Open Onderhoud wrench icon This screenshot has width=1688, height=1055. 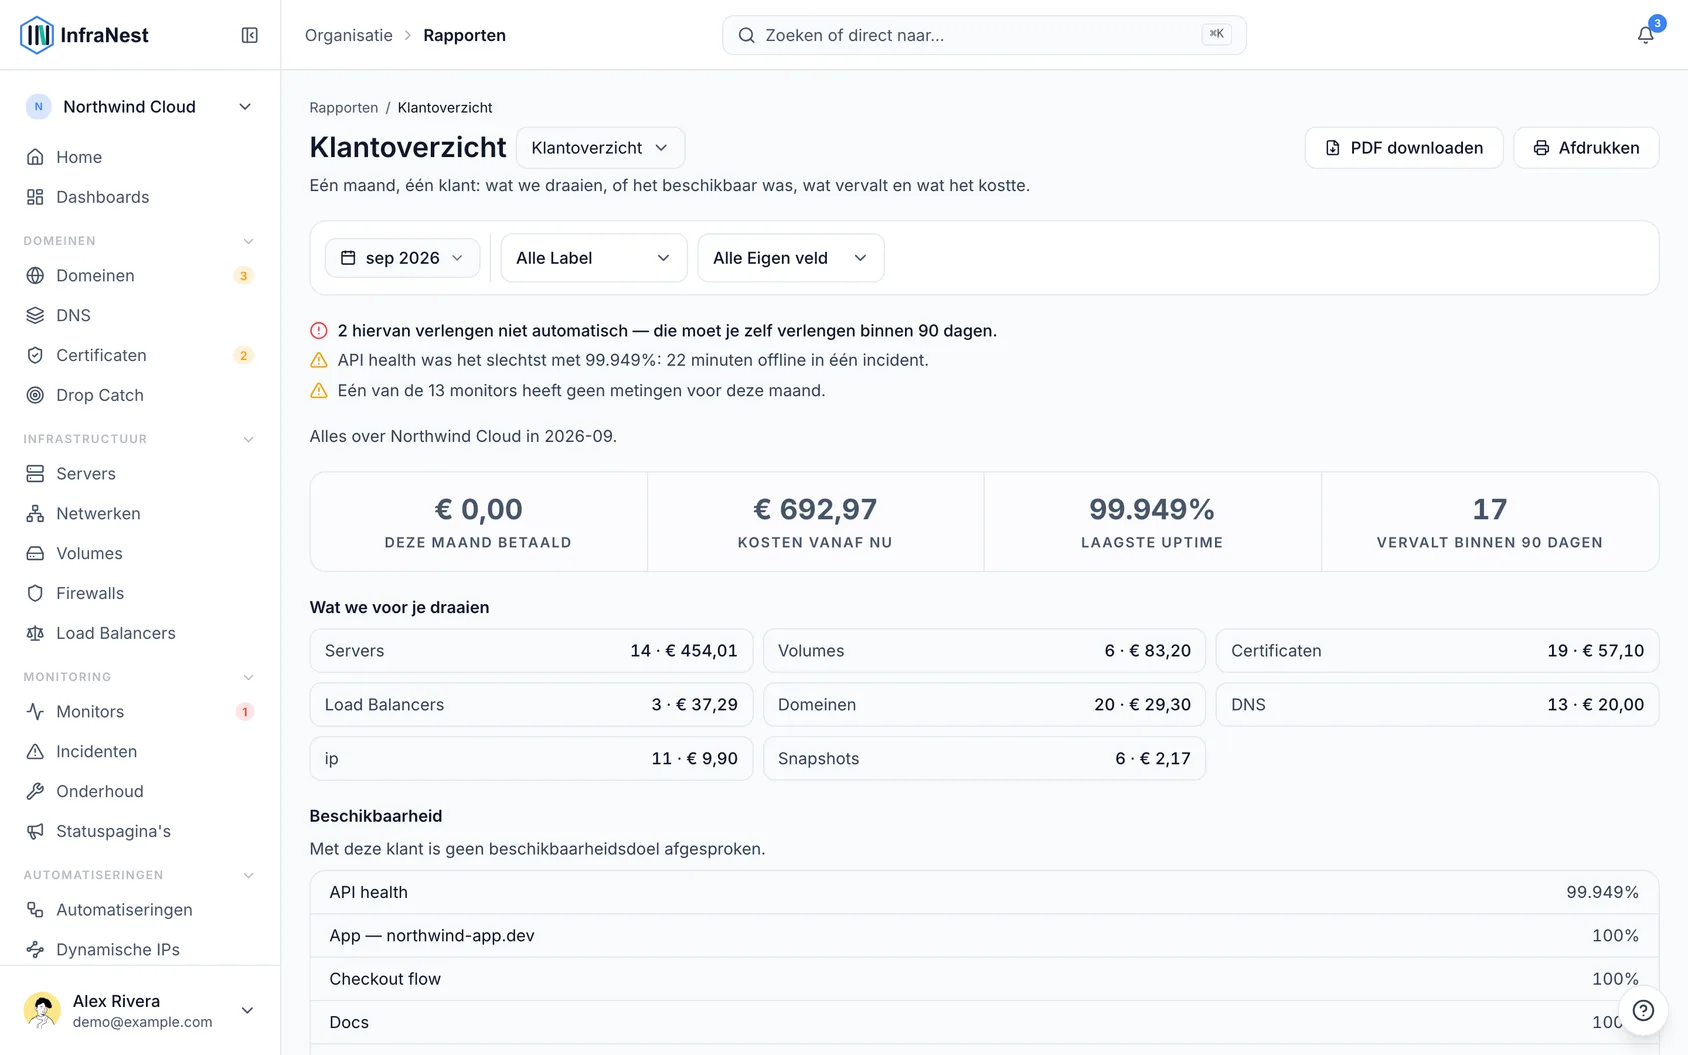pyautogui.click(x=35, y=791)
